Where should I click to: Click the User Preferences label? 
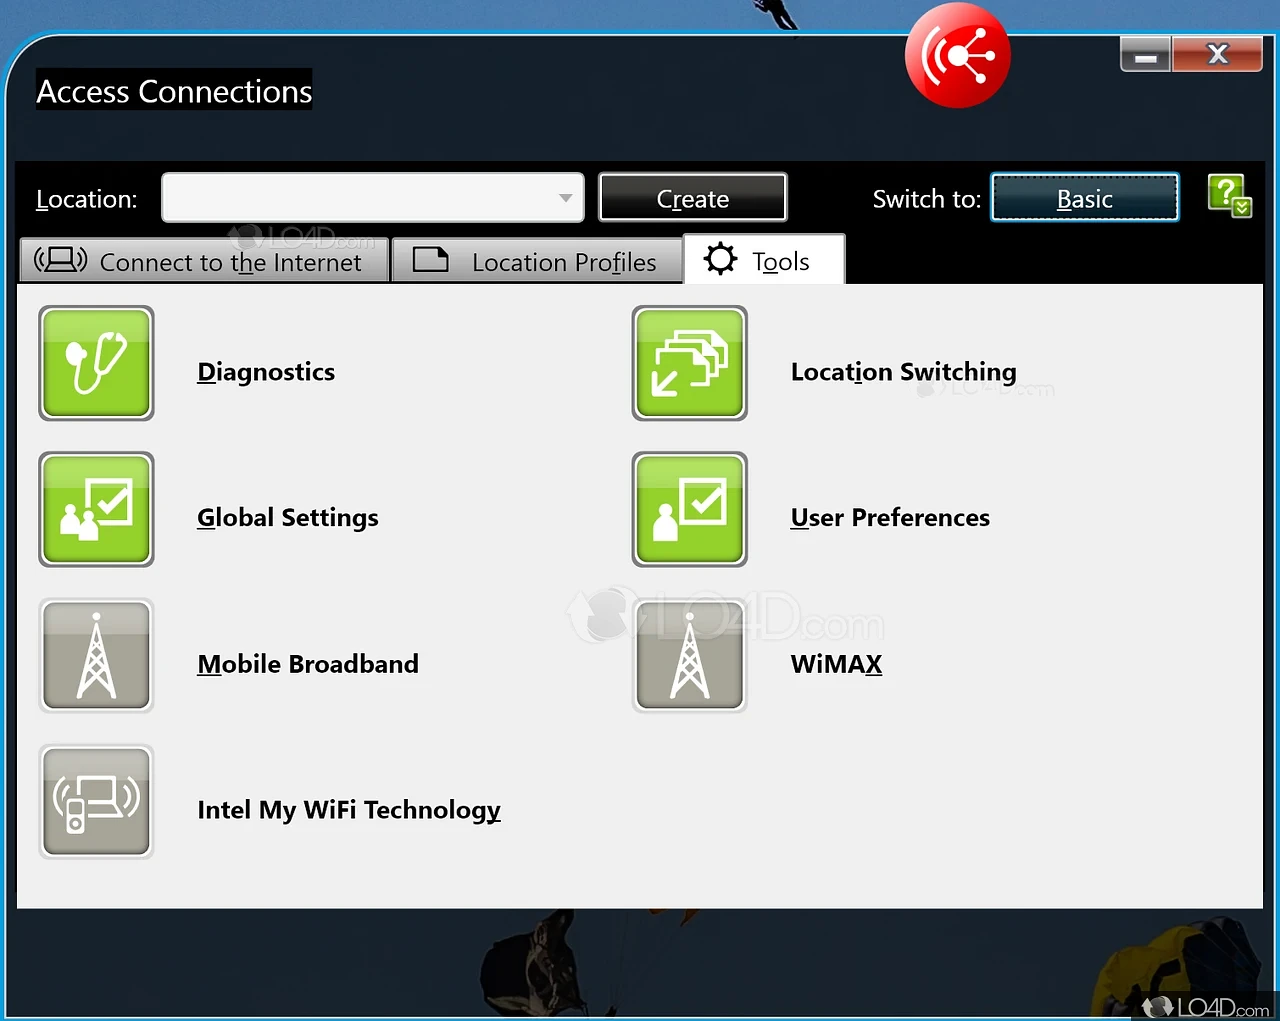(890, 518)
